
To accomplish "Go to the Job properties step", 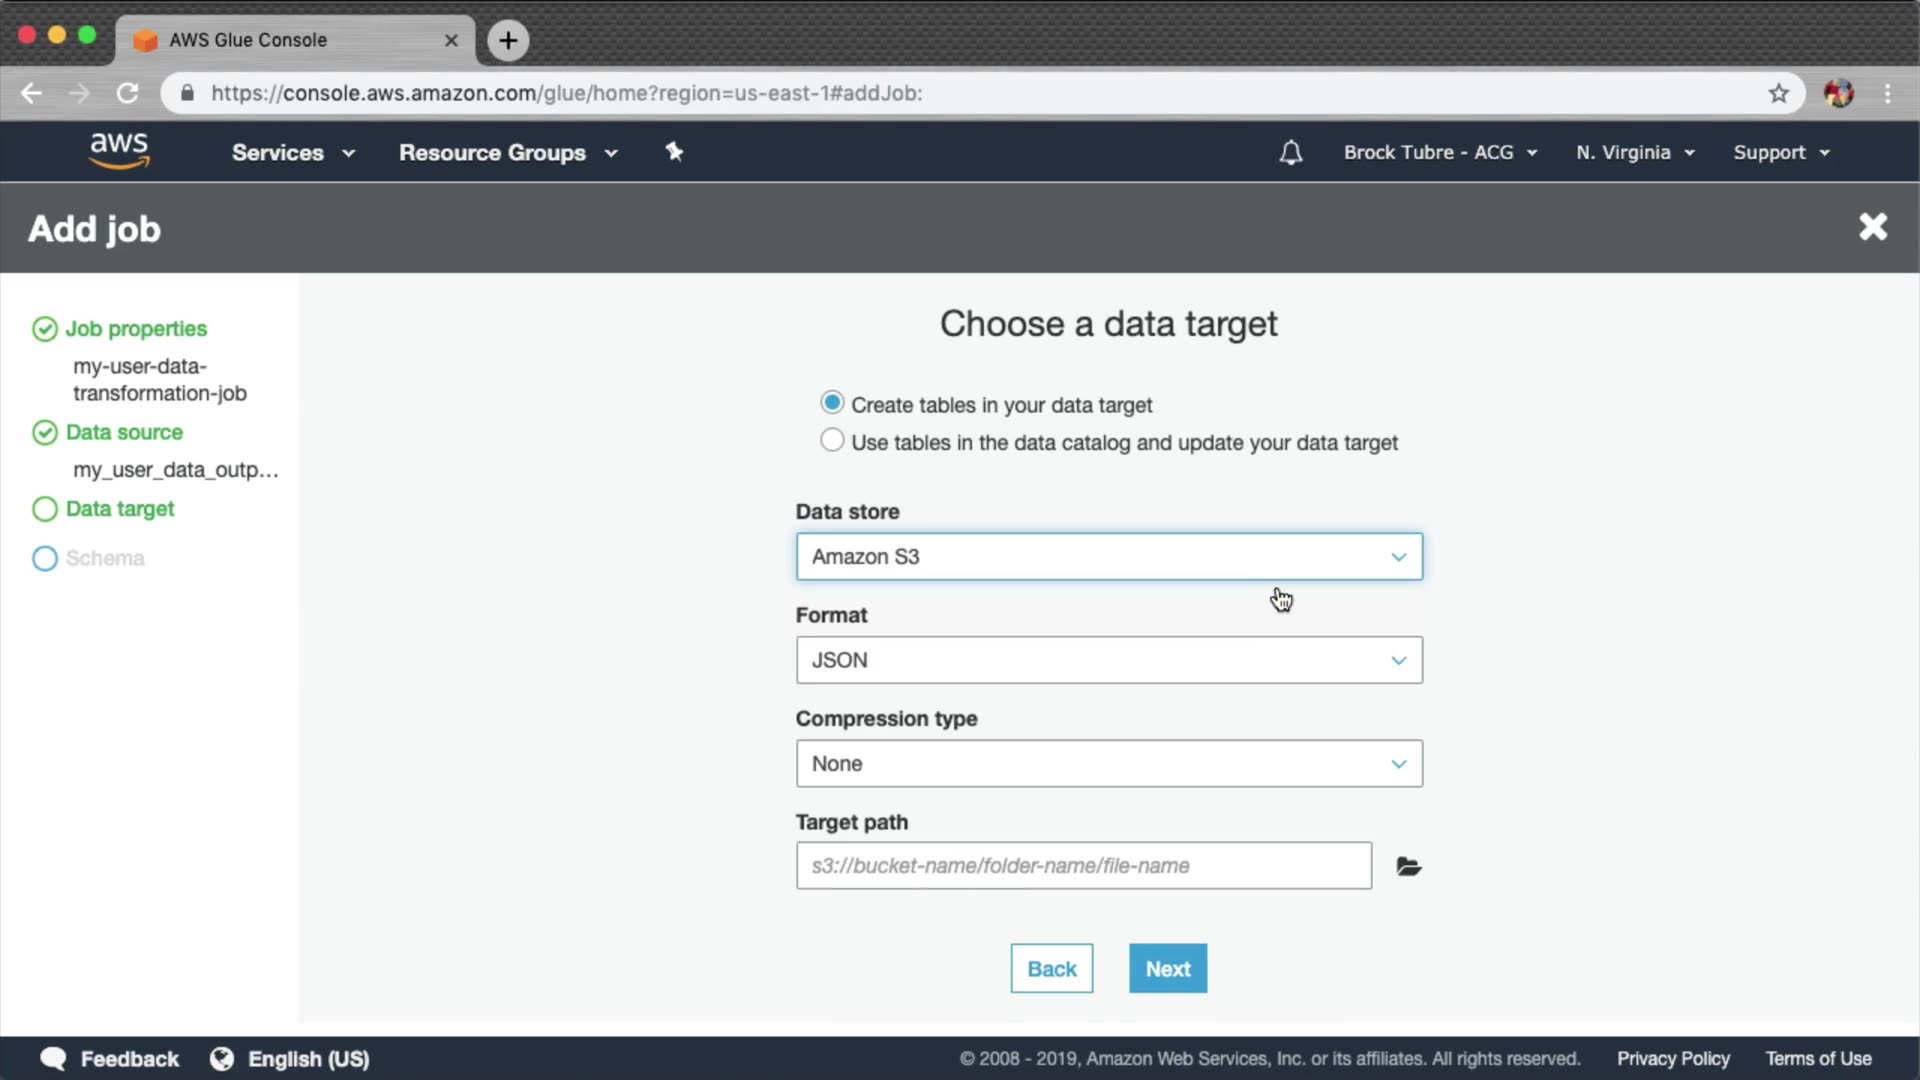I will pos(136,329).
